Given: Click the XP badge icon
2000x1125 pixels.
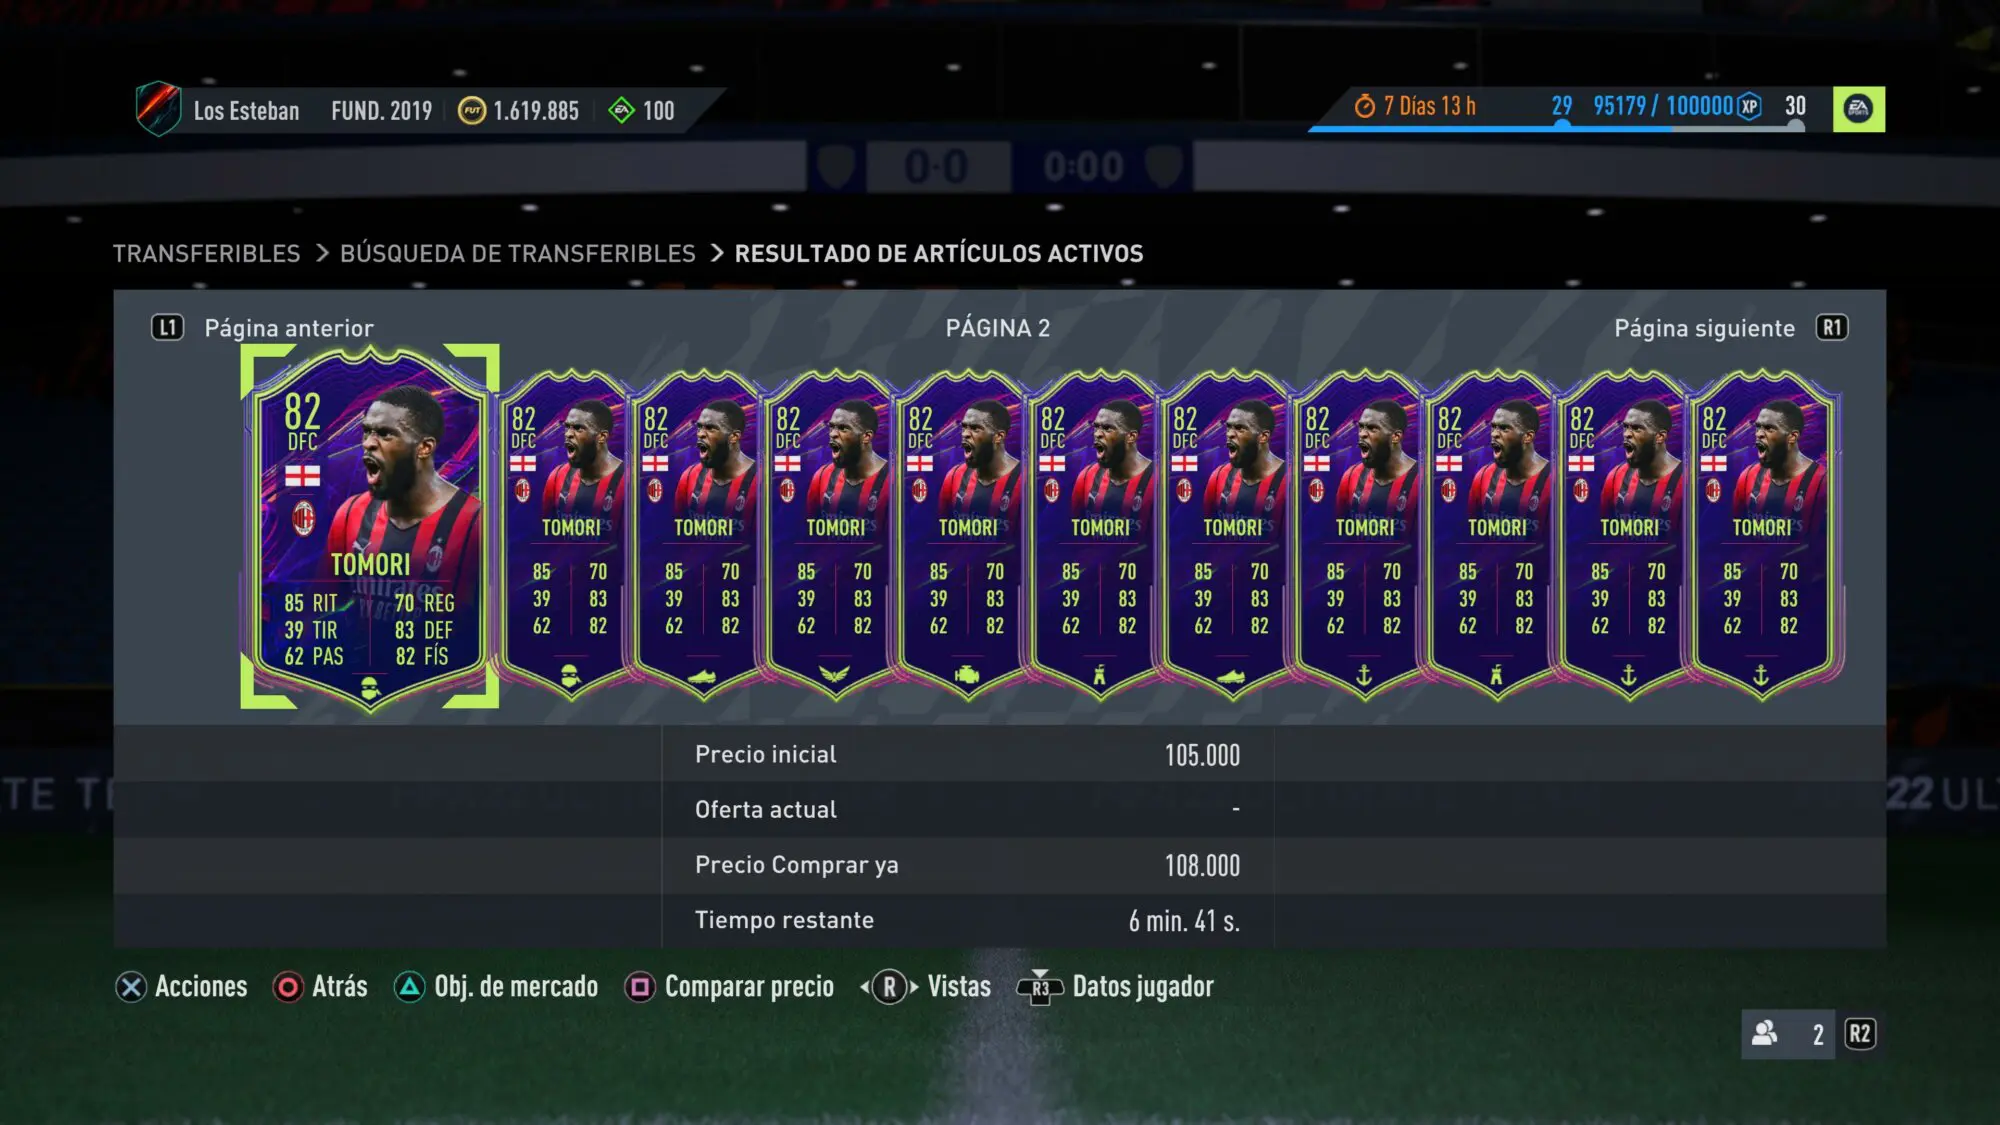Looking at the screenshot, I should pyautogui.click(x=1749, y=106).
